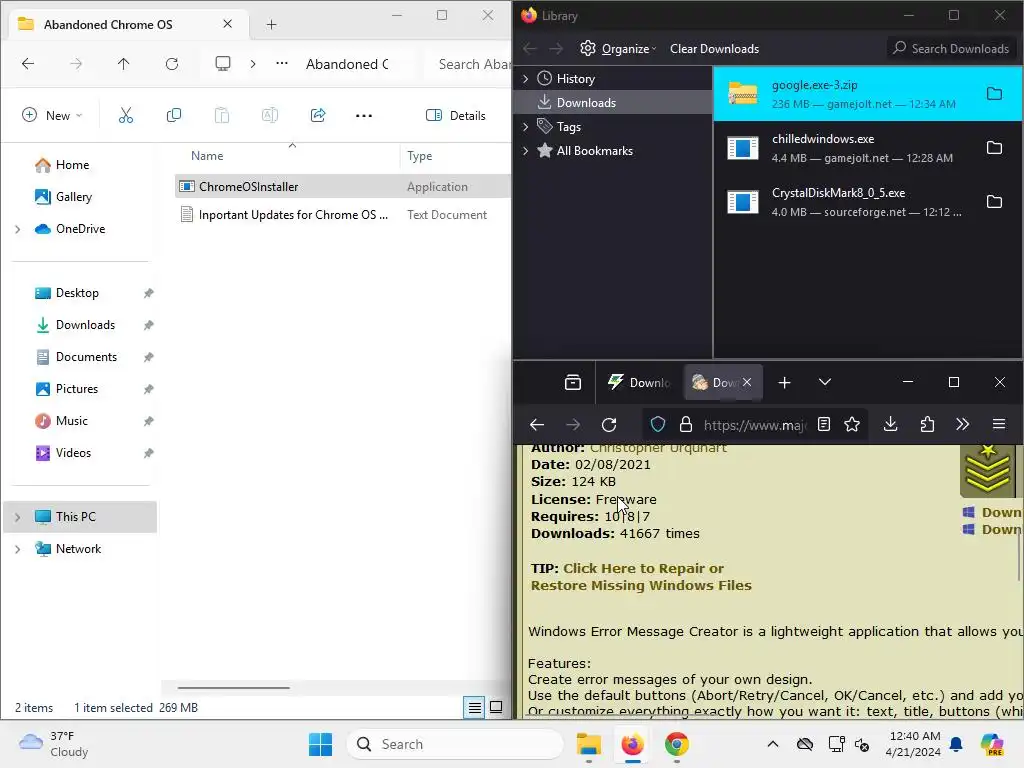Open containing folder for chilledwindows.exe

pyautogui.click(x=994, y=148)
